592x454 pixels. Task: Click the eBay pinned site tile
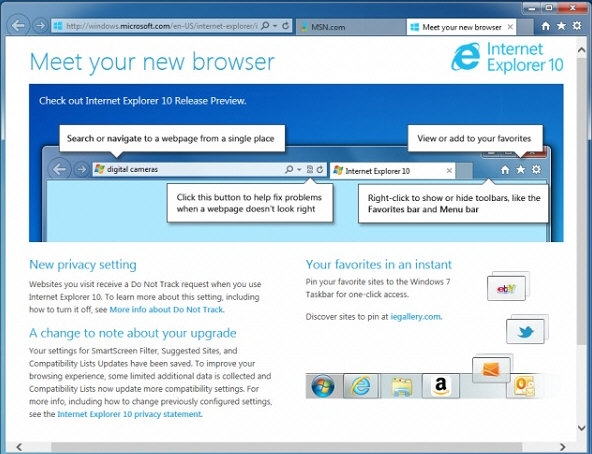coord(506,289)
